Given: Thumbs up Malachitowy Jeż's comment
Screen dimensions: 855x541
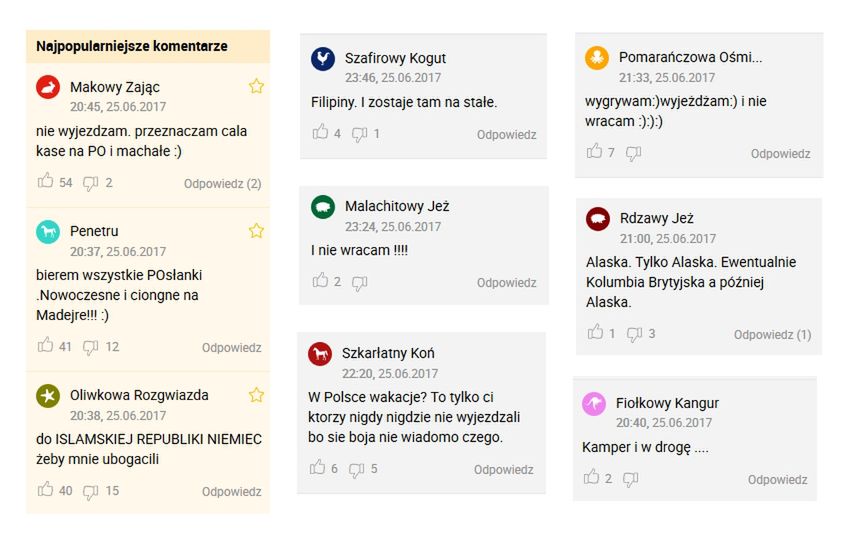Looking at the screenshot, I should coord(320,281).
